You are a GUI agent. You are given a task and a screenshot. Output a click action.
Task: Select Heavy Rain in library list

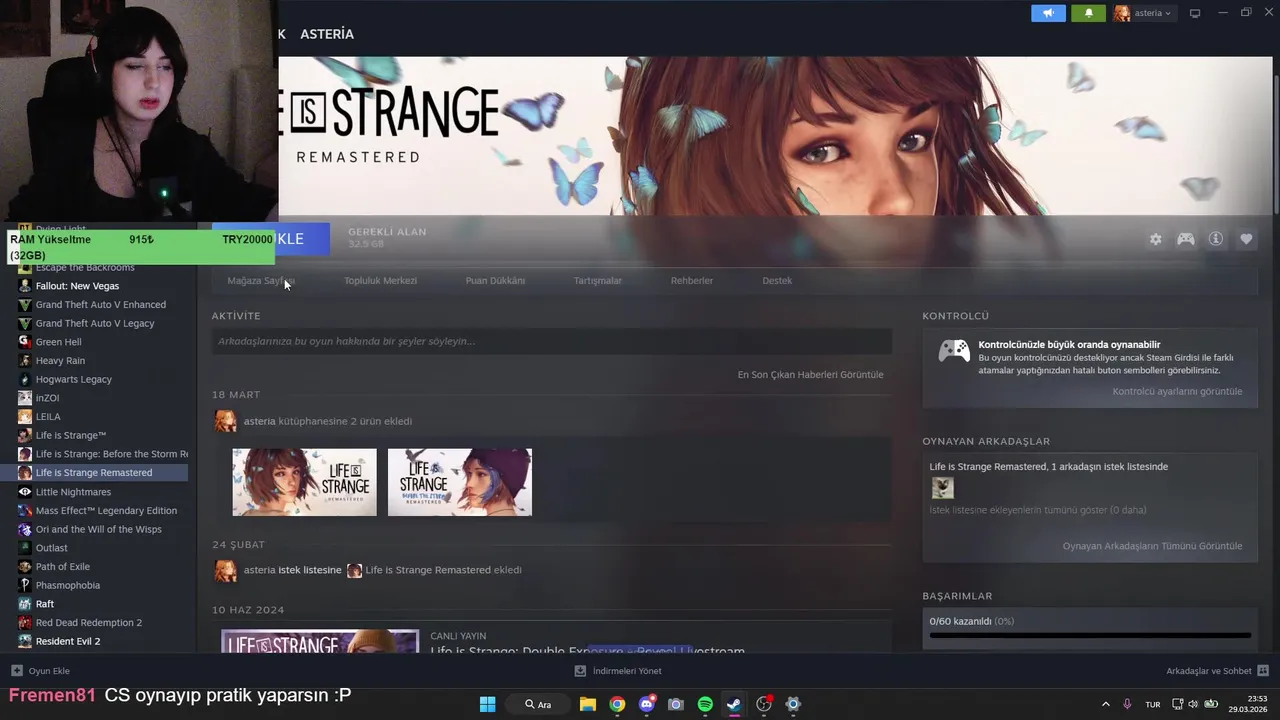coord(60,361)
